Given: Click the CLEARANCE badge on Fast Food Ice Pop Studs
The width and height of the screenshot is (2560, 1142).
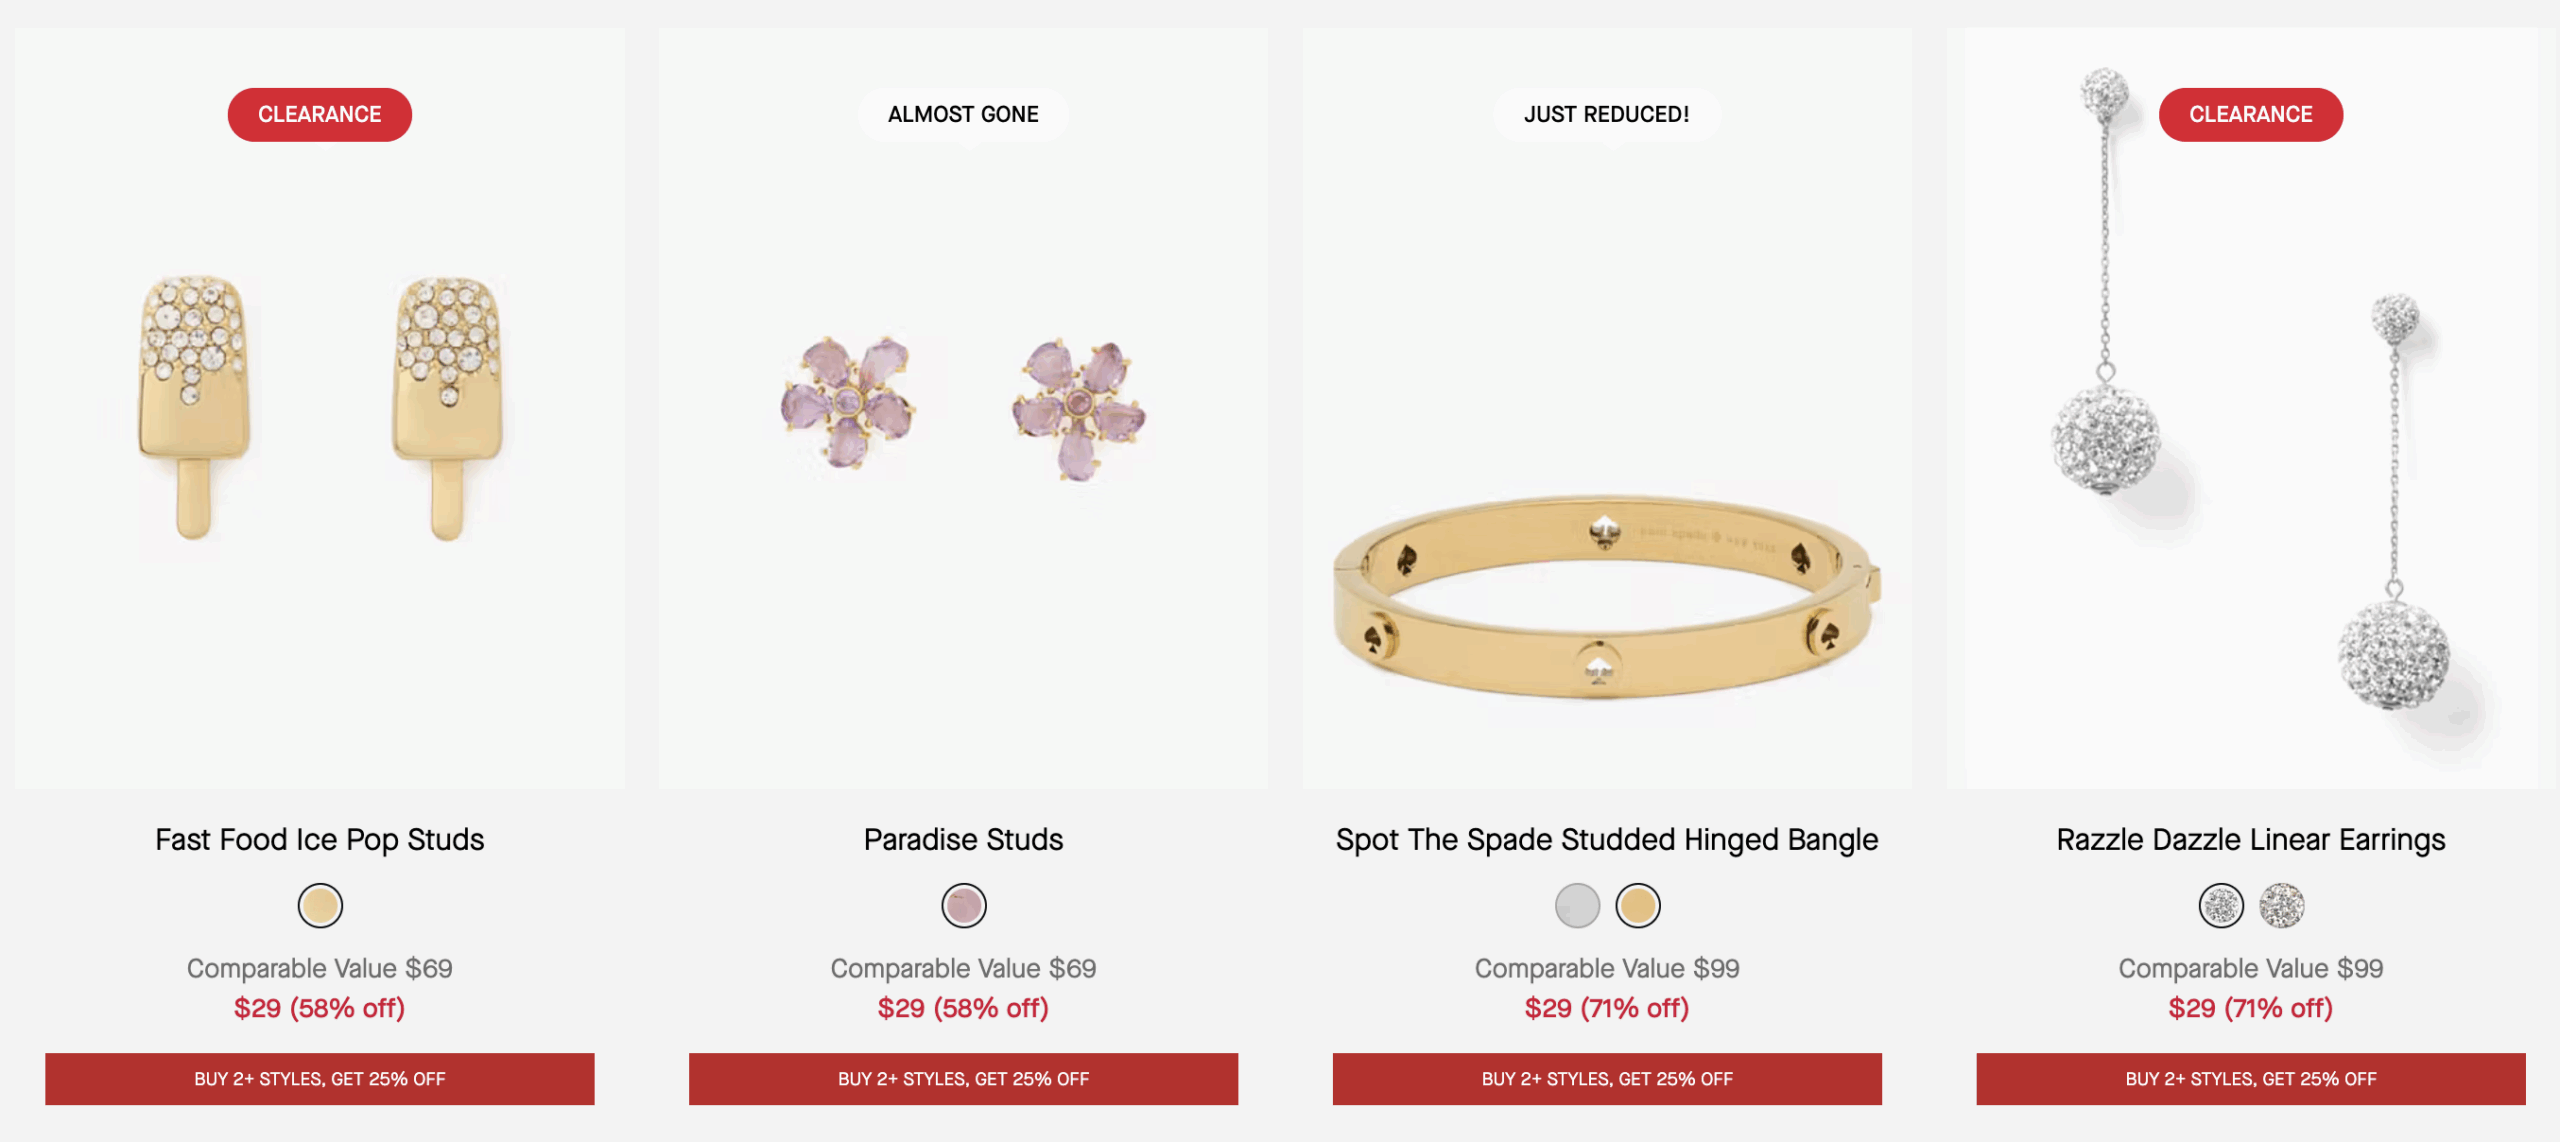Looking at the screenshot, I should click(x=319, y=114).
